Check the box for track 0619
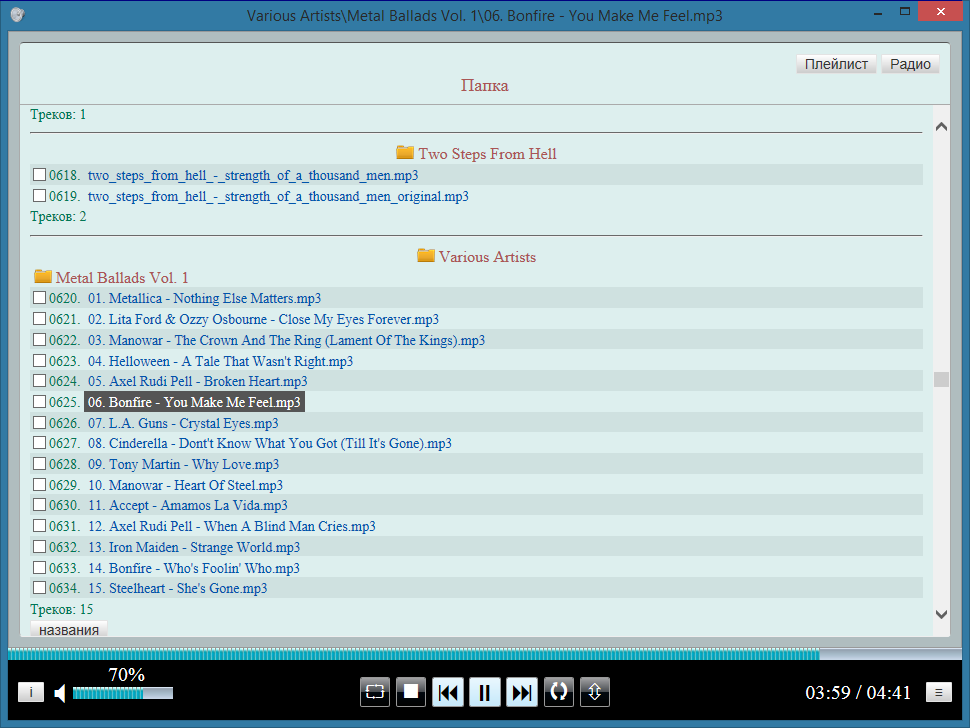The height and width of the screenshot is (728, 970). click(x=39, y=195)
